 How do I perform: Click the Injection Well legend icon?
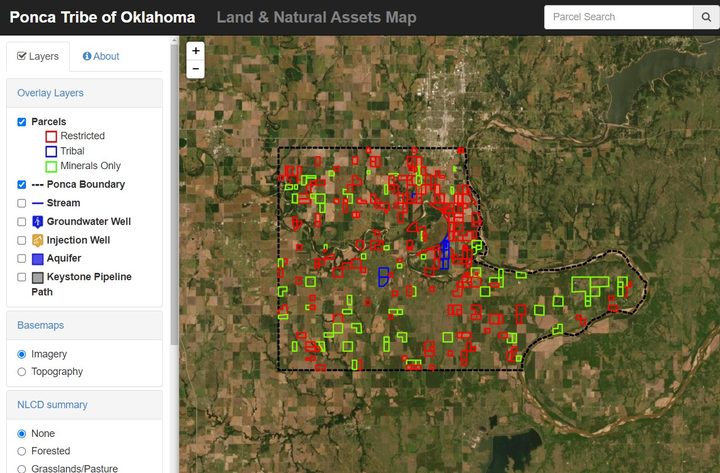pos(38,240)
